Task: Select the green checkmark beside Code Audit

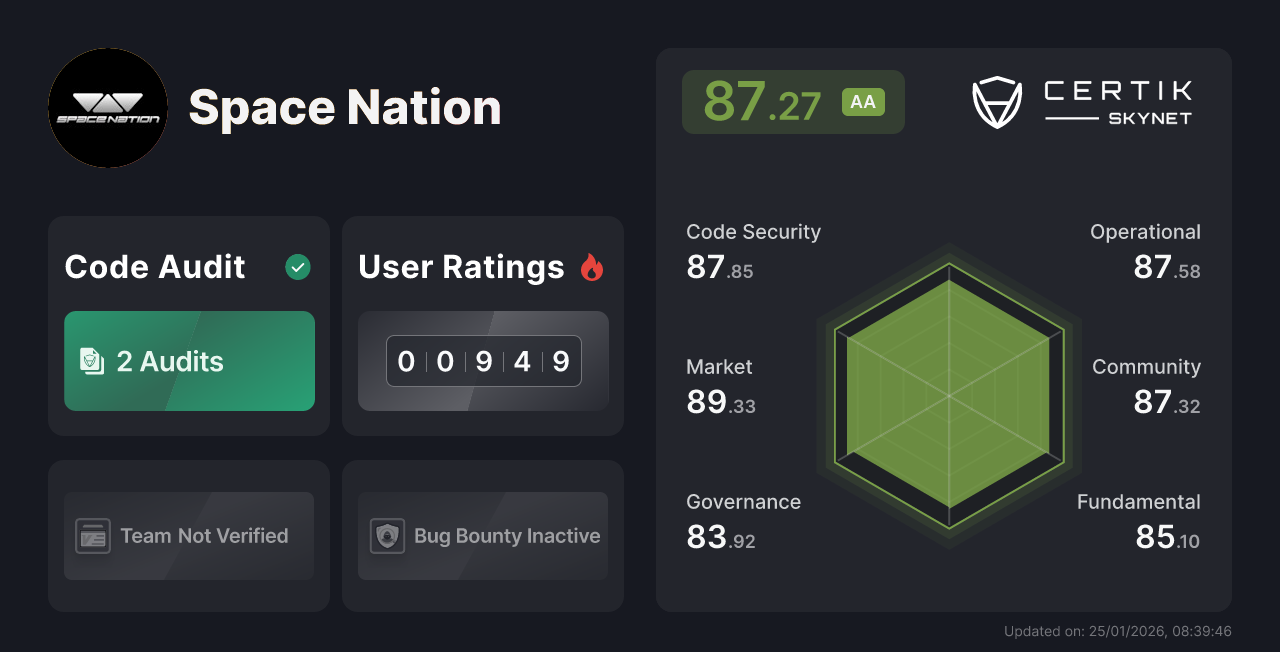Action: 297,267
